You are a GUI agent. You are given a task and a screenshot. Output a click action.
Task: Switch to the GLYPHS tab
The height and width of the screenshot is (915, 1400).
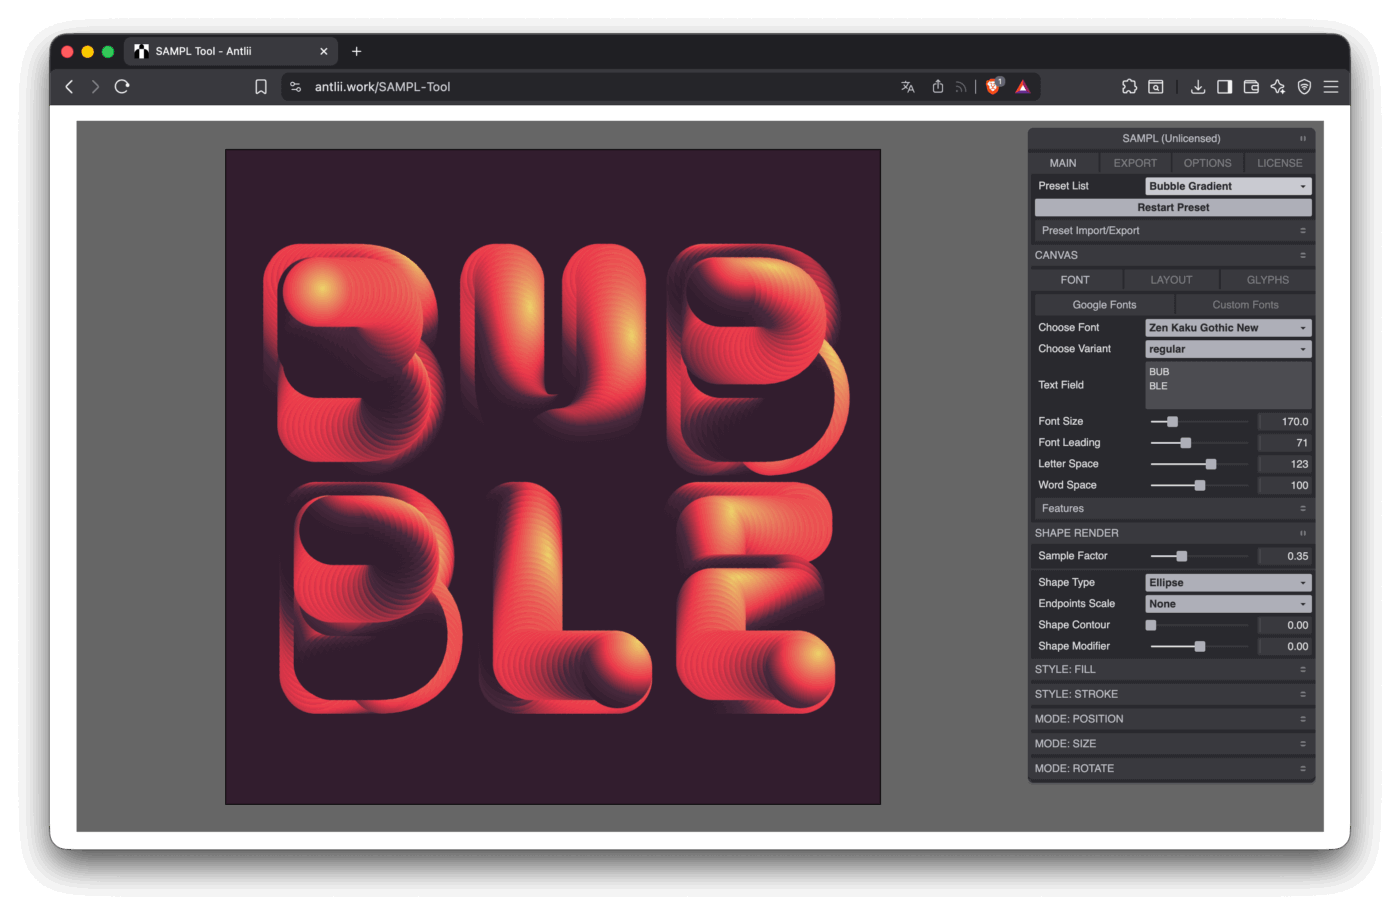(1267, 280)
